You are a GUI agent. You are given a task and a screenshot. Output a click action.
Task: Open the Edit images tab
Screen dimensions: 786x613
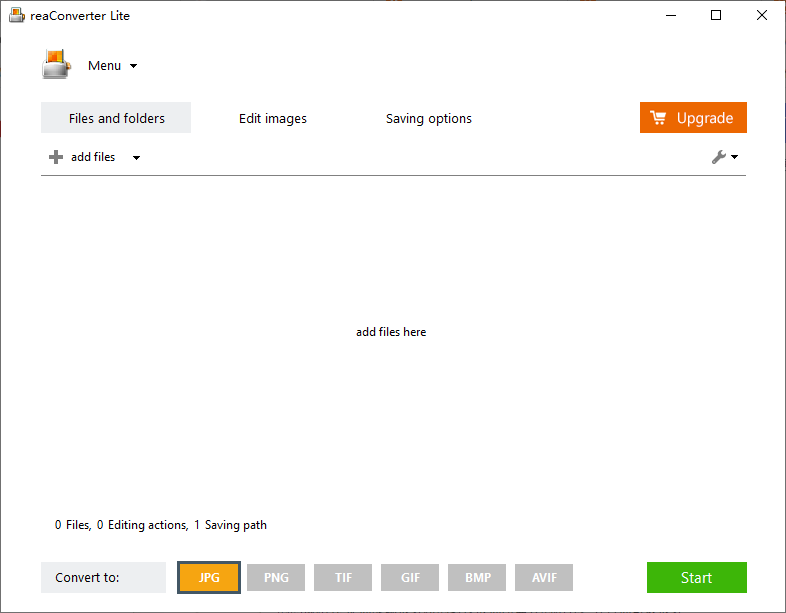(273, 118)
